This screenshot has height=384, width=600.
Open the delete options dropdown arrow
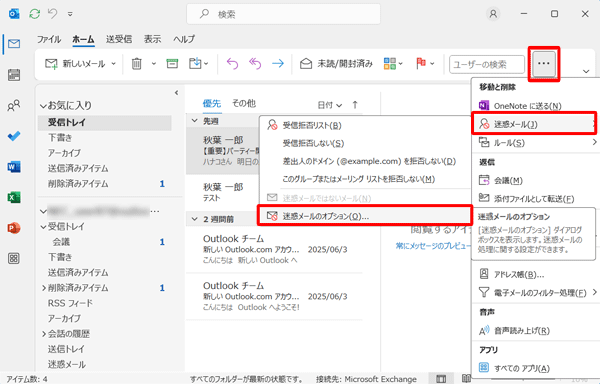154,64
